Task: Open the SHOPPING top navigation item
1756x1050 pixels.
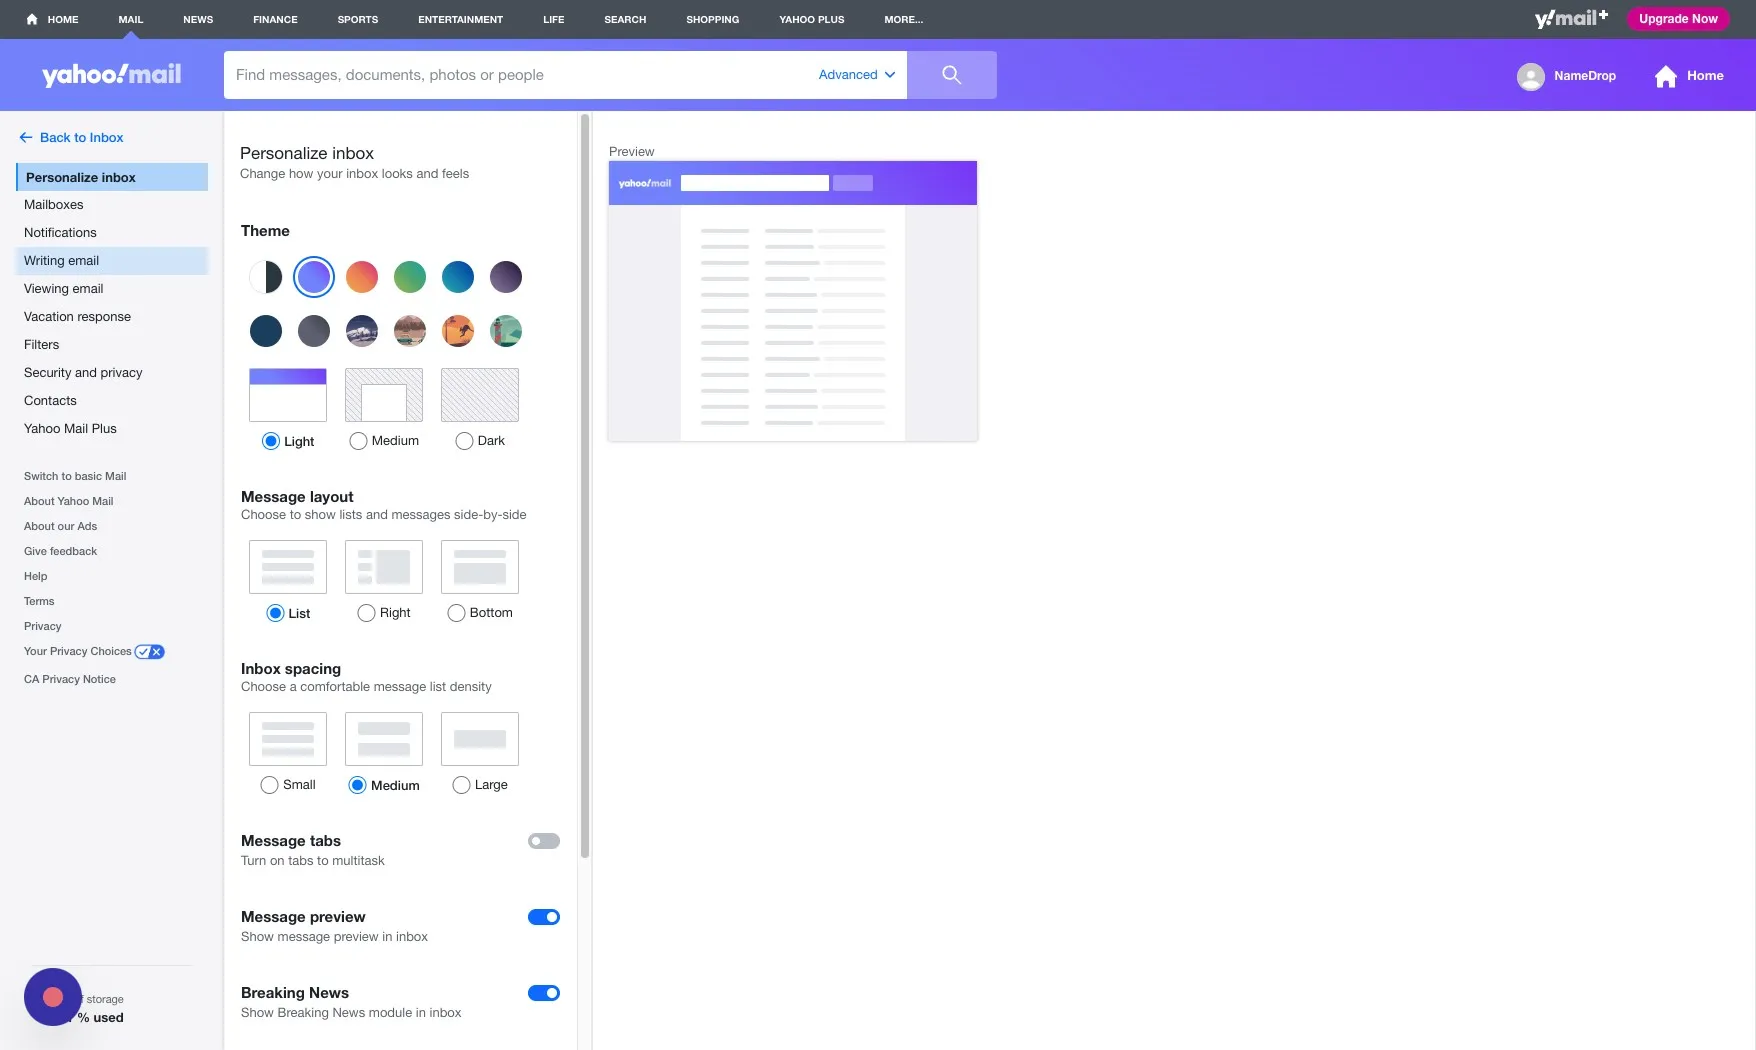Action: 712,19
